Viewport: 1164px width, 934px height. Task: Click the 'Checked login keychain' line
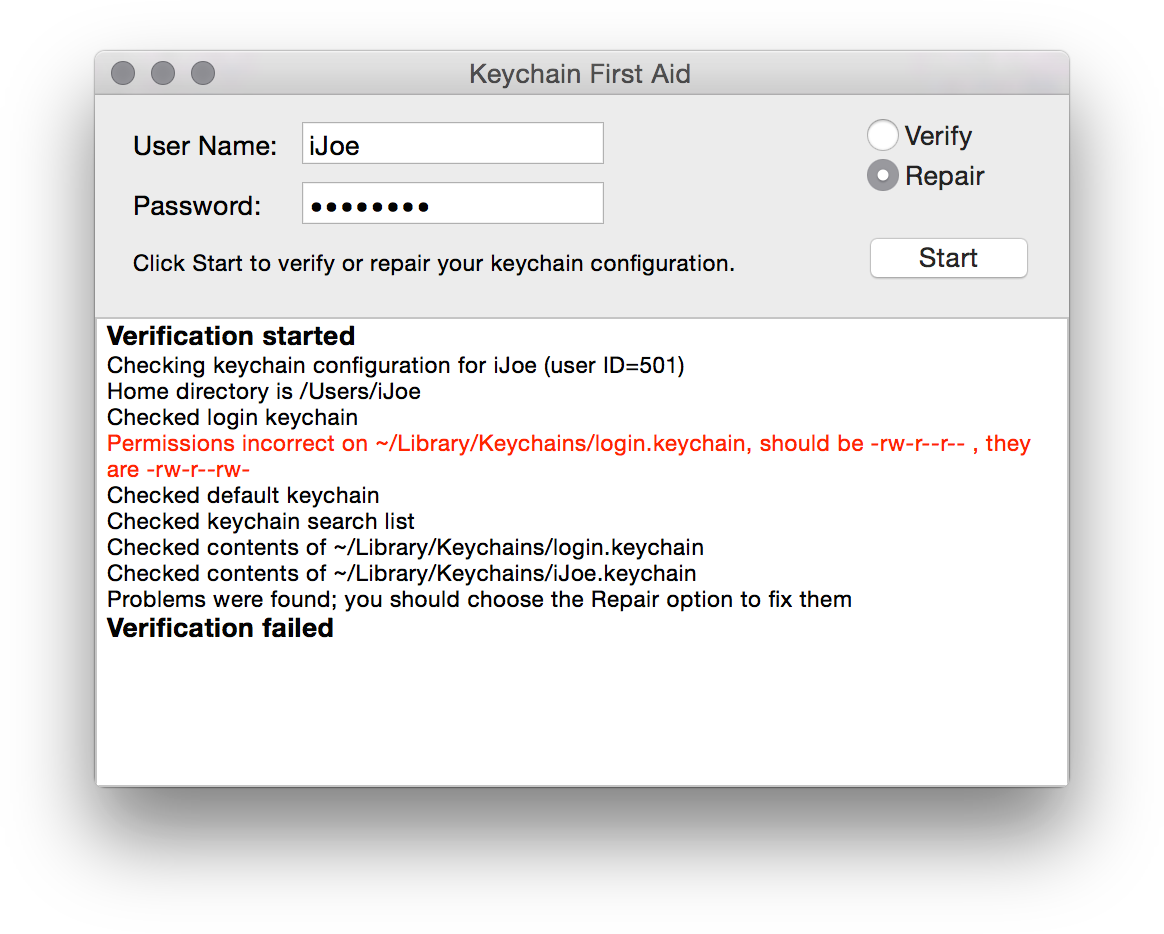click(x=232, y=417)
